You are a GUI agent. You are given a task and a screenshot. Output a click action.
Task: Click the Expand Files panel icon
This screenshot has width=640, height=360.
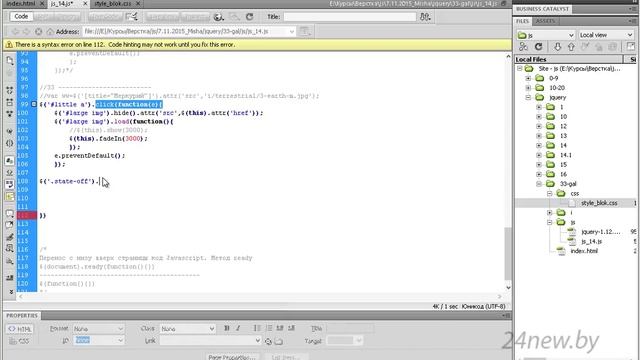(631, 47)
